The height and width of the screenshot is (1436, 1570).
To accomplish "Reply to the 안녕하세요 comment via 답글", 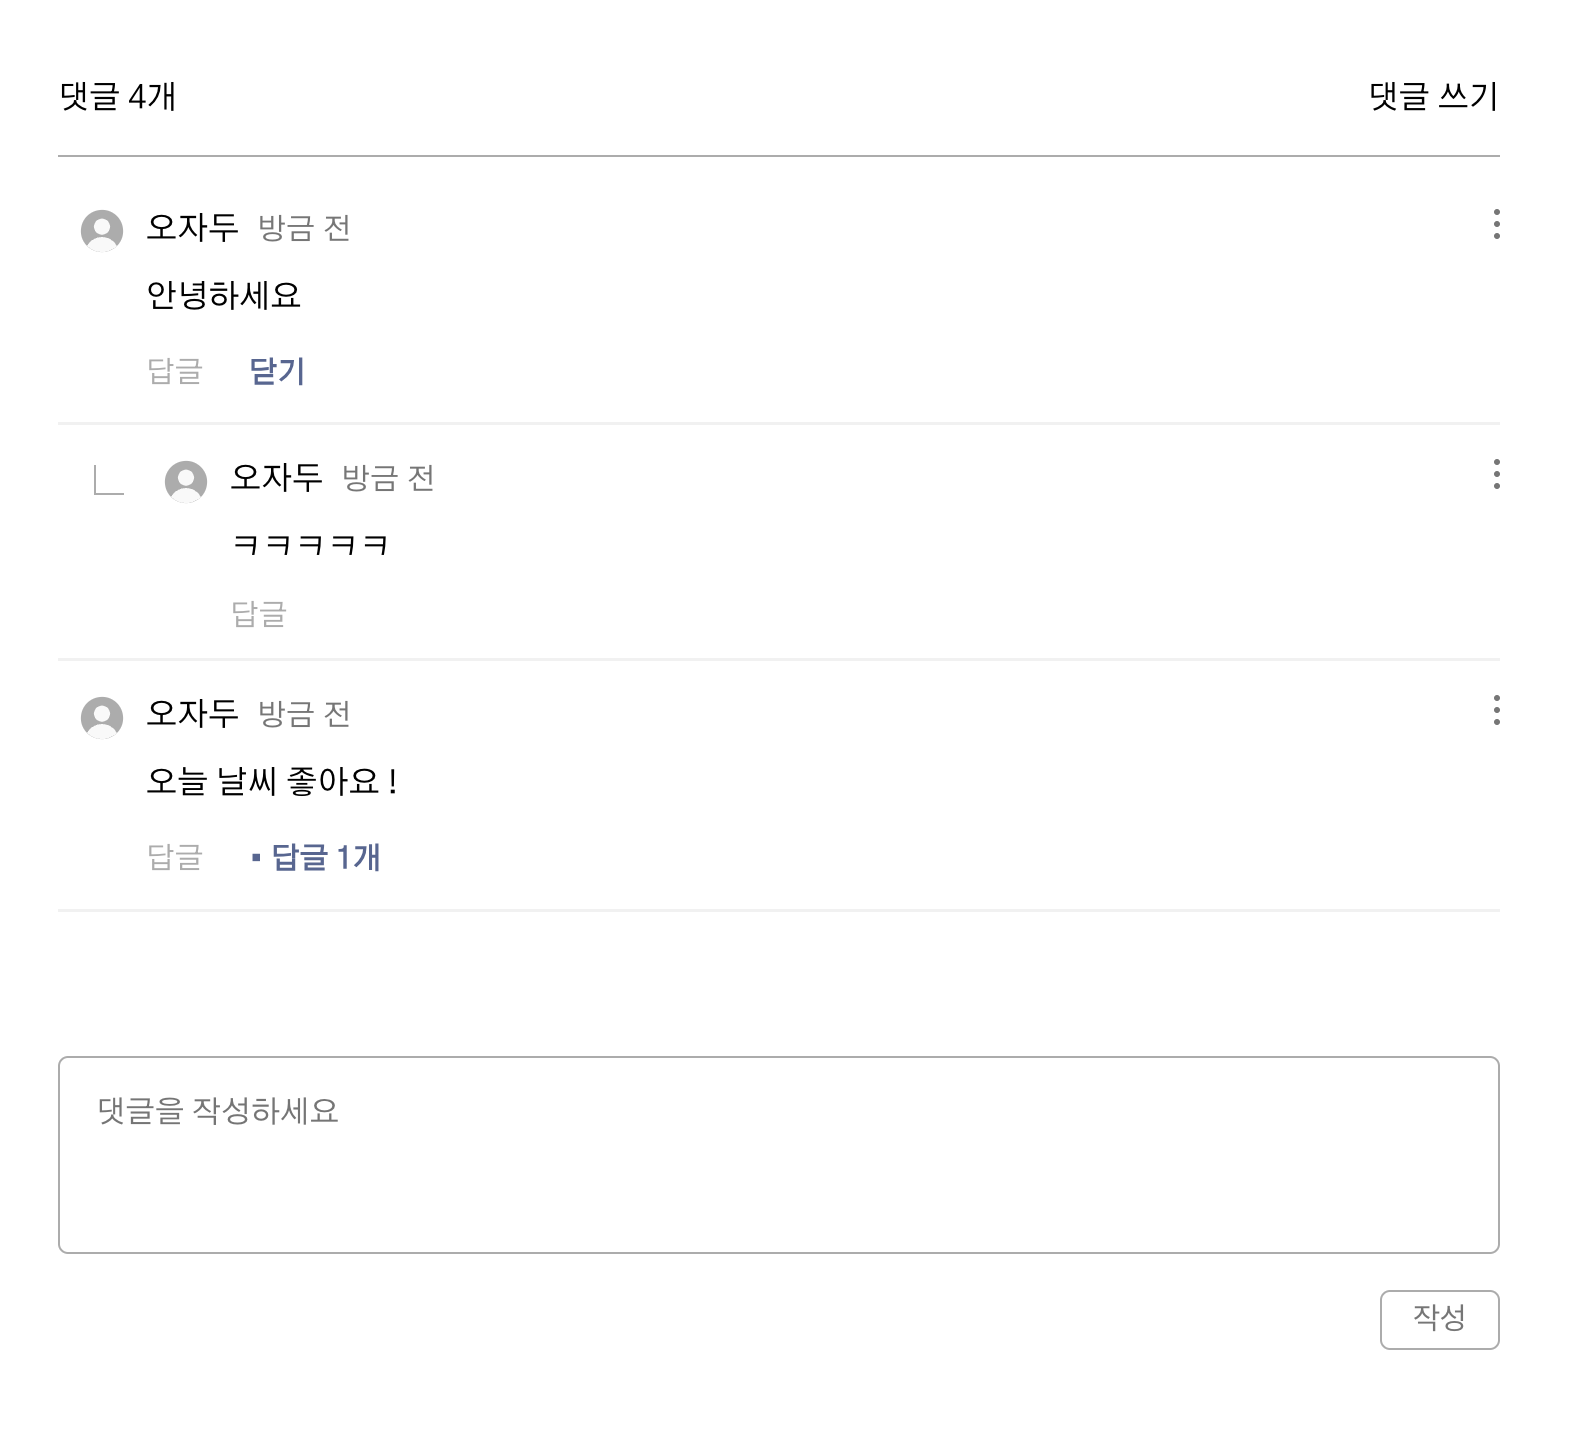I will (x=175, y=371).
